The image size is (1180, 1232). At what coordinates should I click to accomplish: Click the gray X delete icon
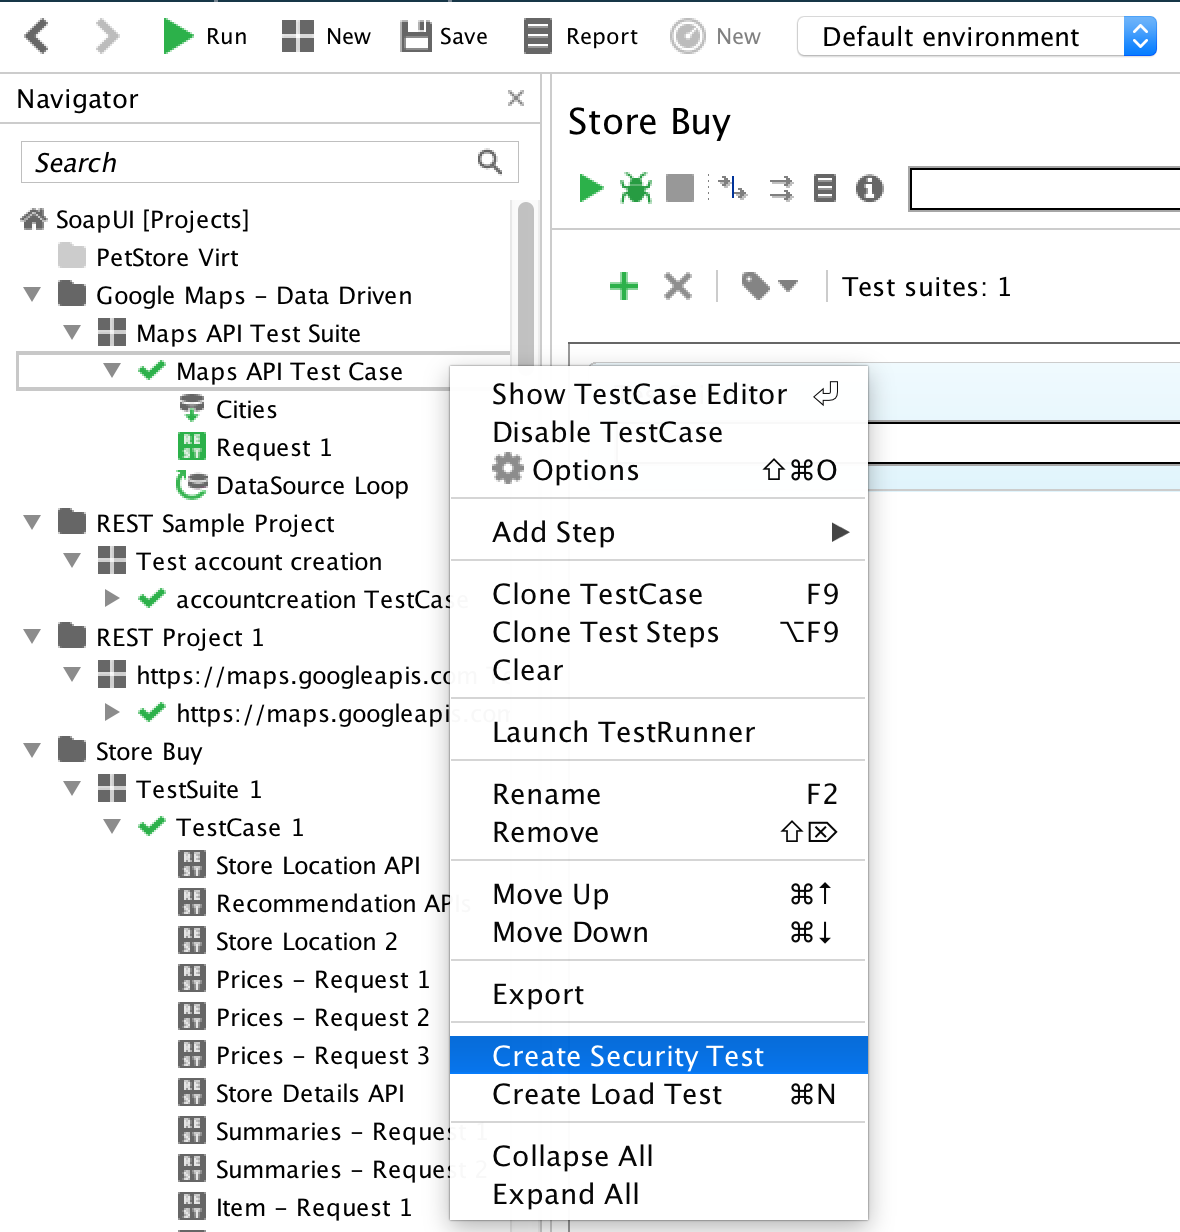[678, 287]
